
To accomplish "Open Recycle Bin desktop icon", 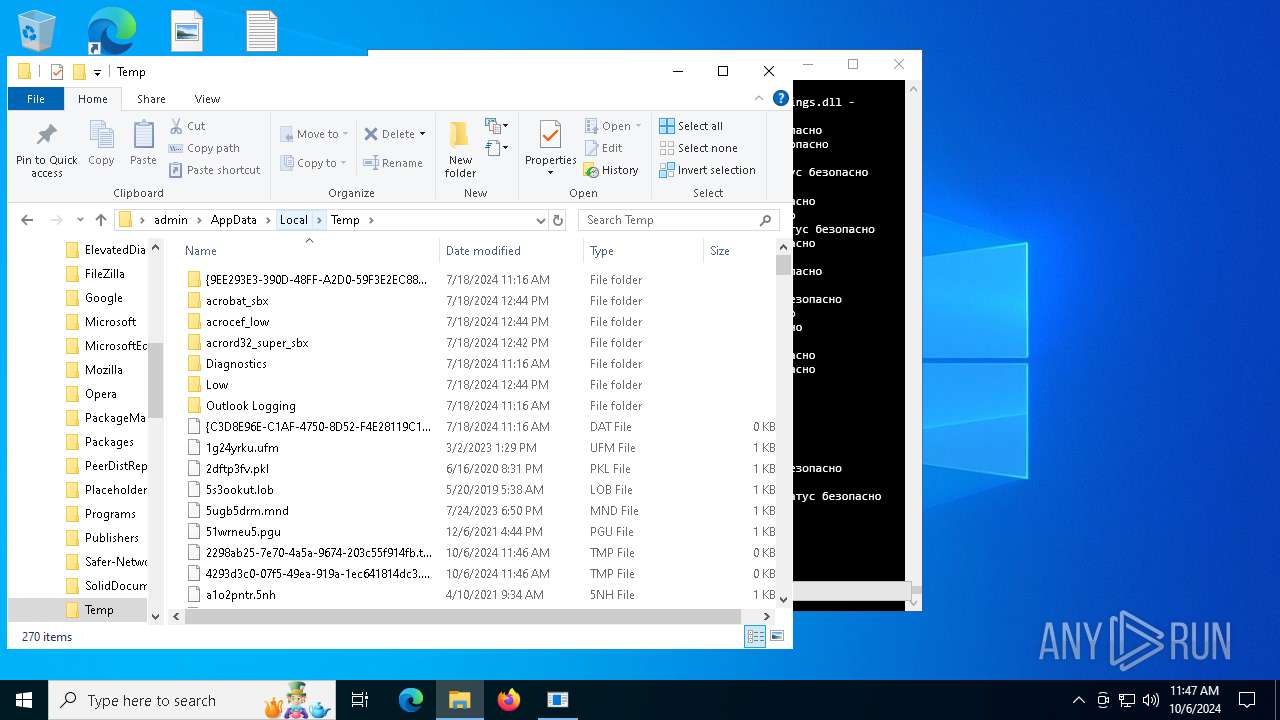I will [37, 31].
